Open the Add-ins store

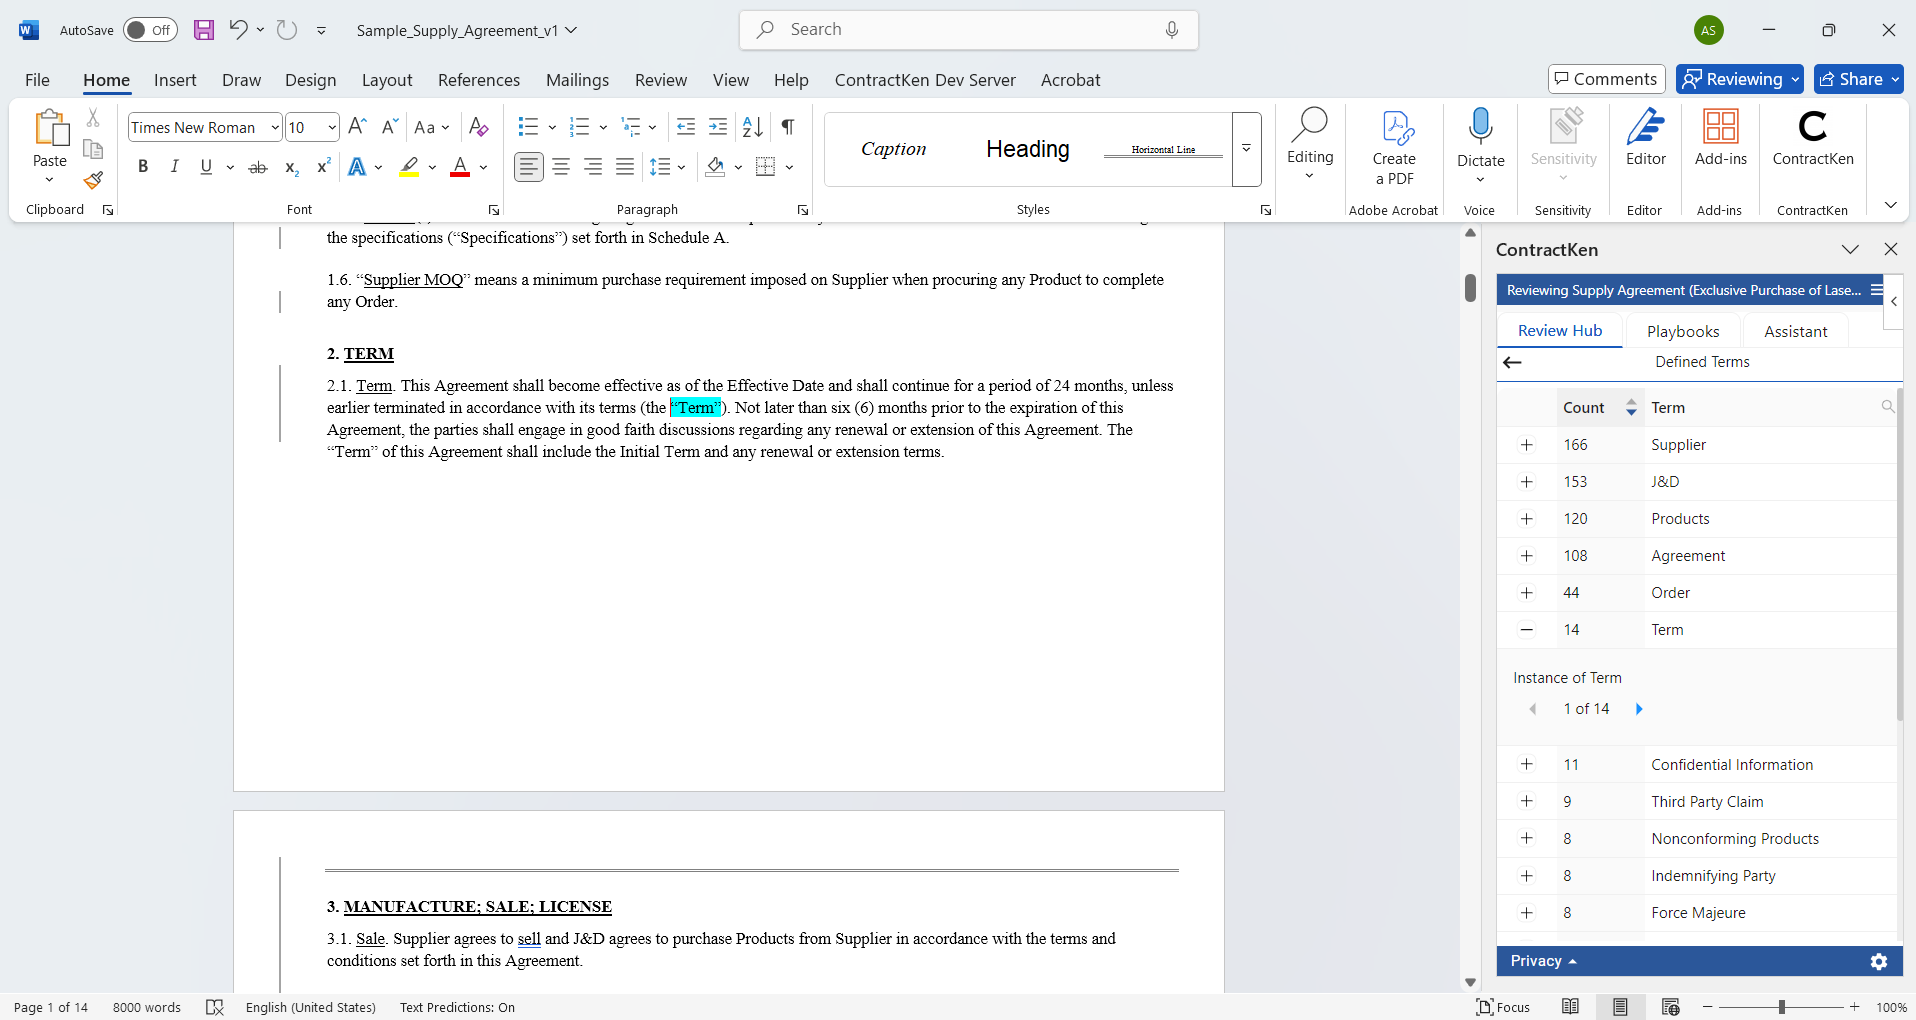[x=1721, y=138]
